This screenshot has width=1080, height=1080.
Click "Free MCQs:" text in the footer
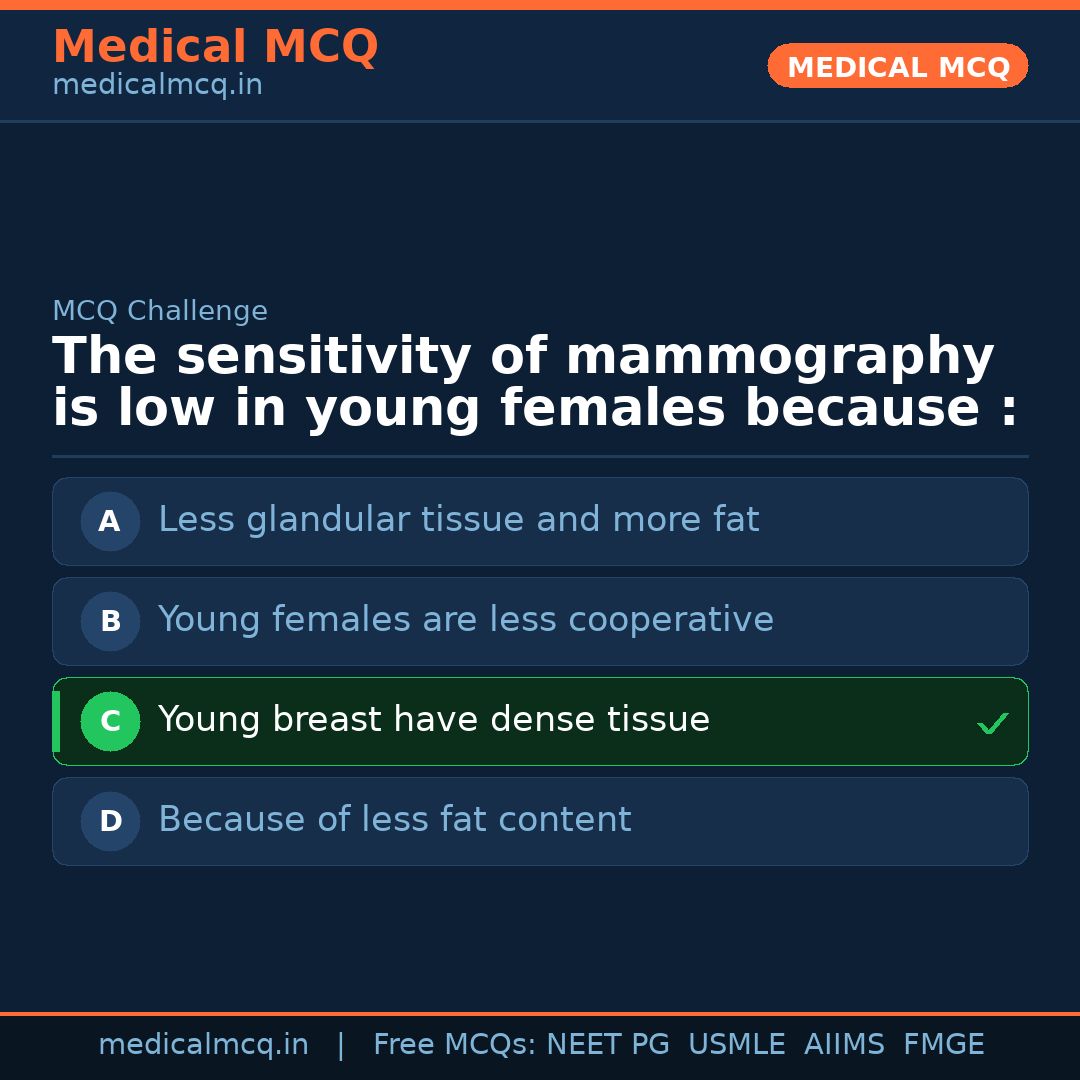coord(455,1045)
